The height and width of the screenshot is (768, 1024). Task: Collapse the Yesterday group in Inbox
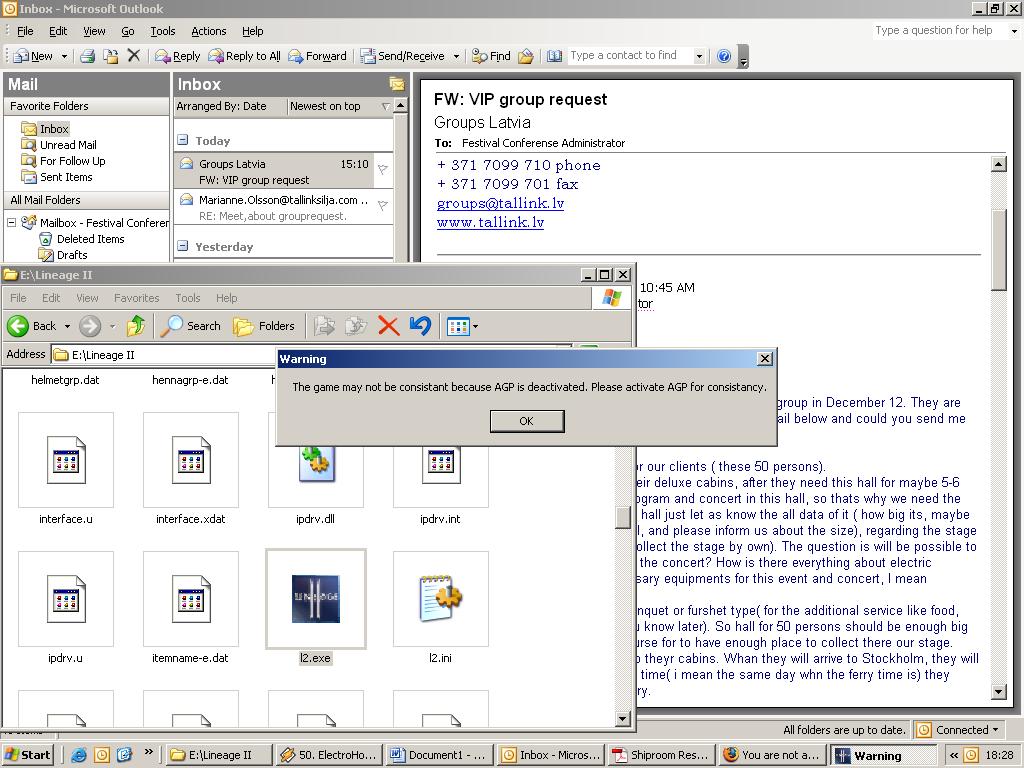183,246
